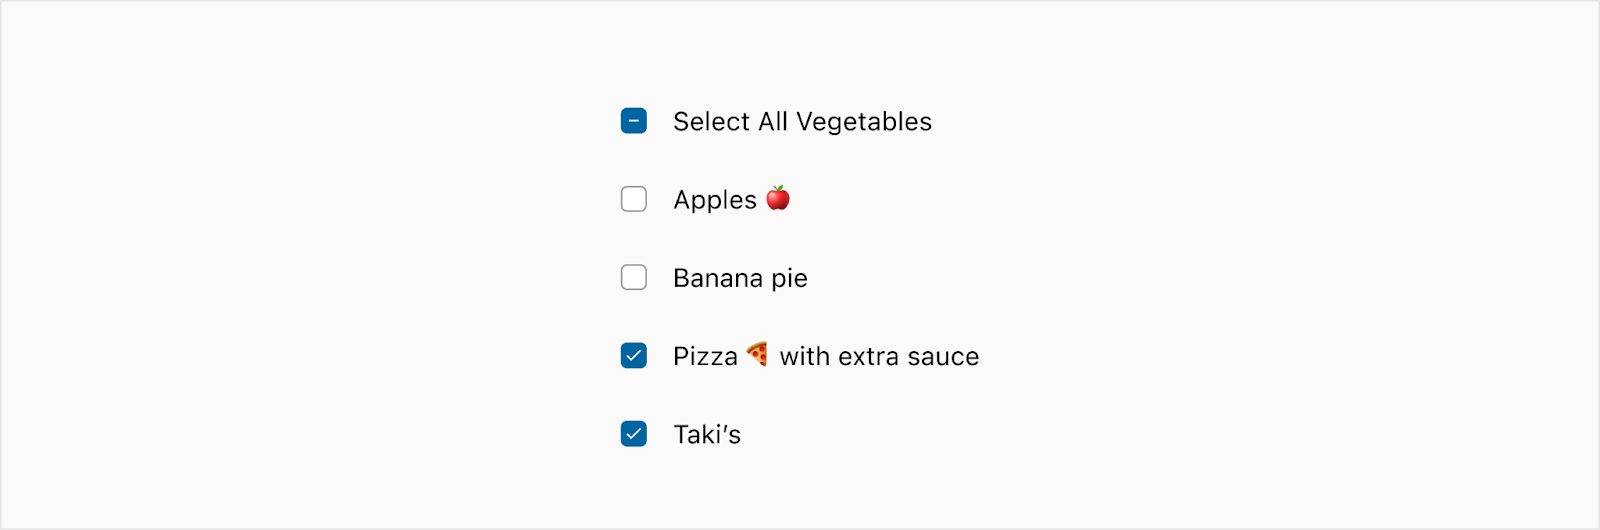Click the Taki's label text

click(x=707, y=434)
